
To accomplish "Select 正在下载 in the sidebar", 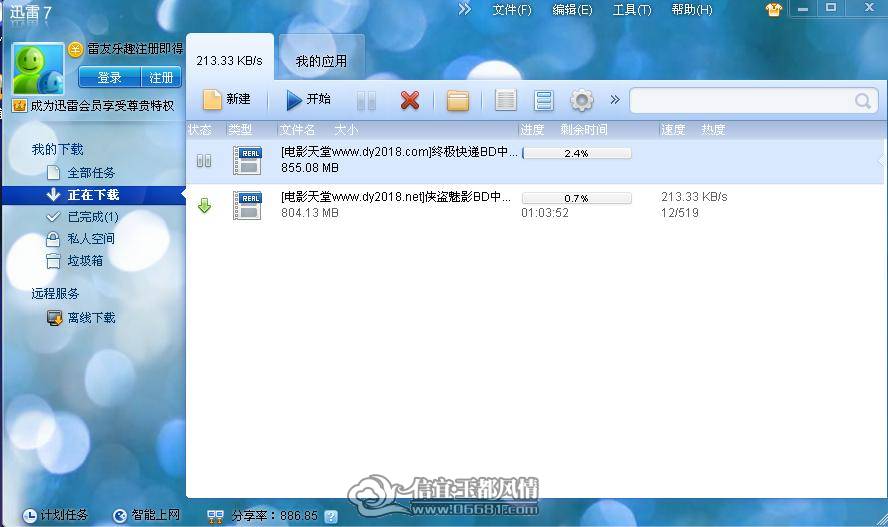I will (93, 195).
